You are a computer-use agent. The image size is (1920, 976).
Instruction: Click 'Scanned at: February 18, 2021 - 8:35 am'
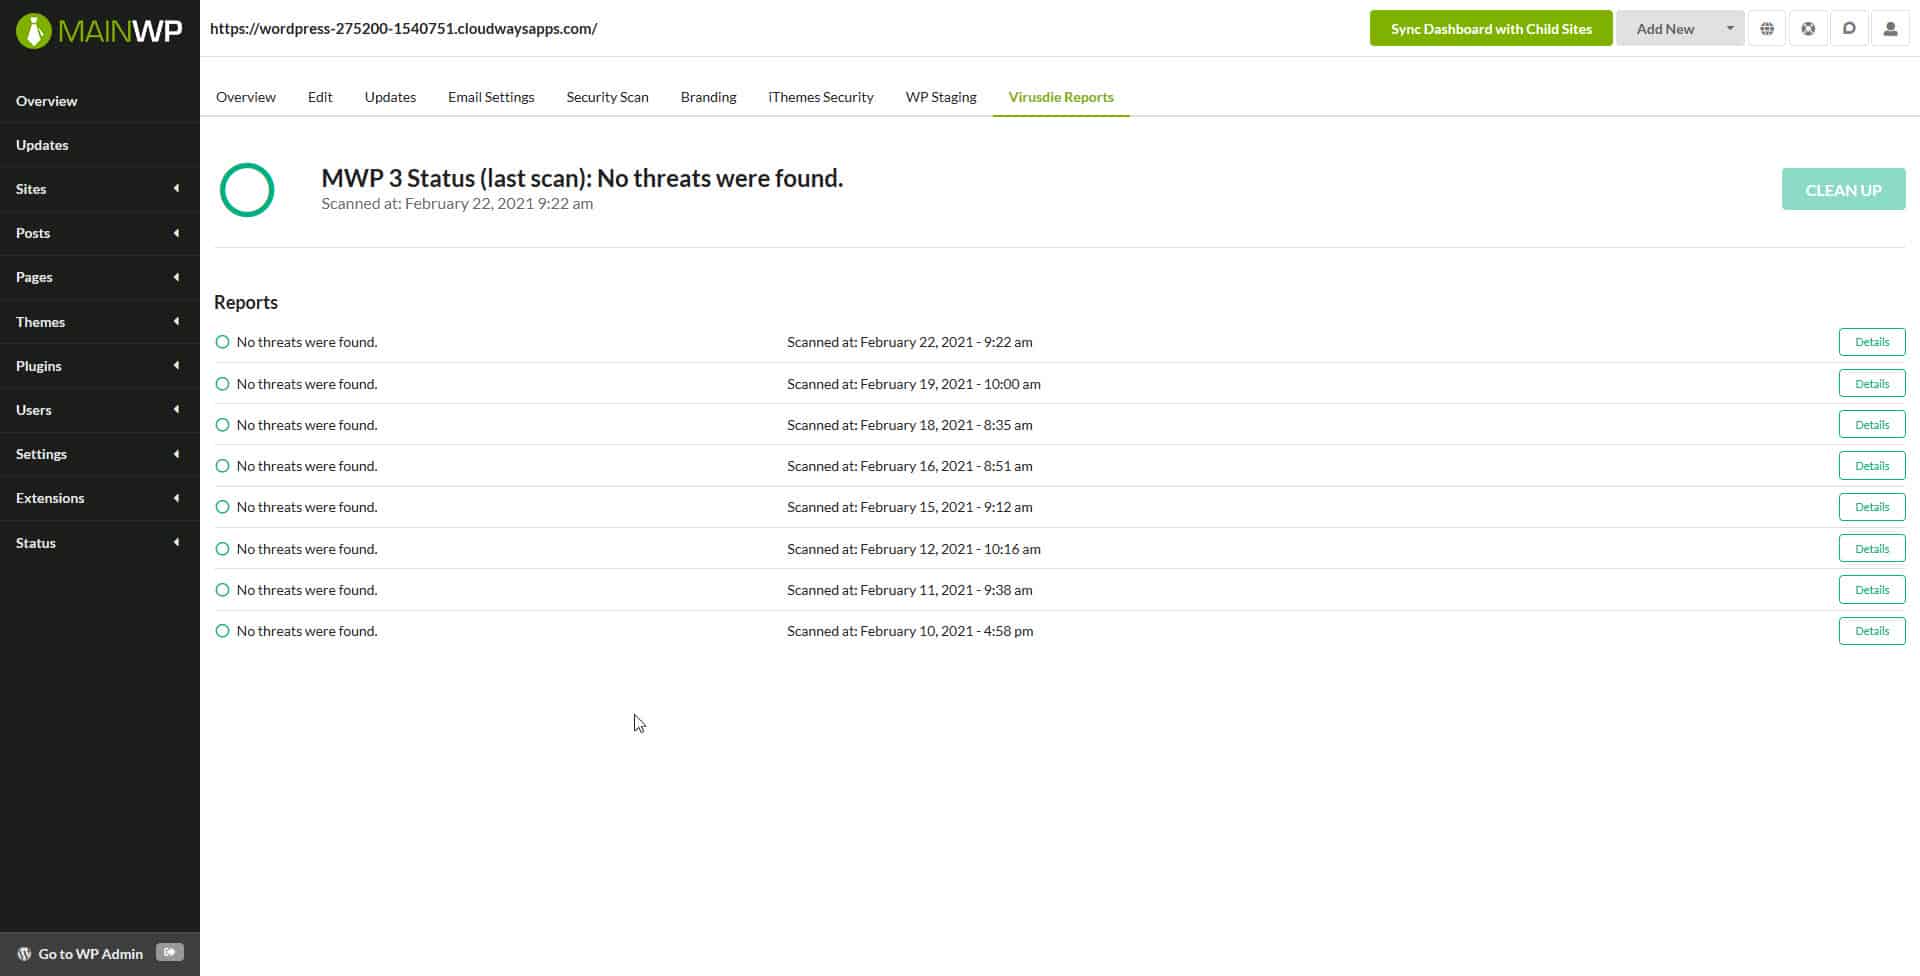click(910, 425)
